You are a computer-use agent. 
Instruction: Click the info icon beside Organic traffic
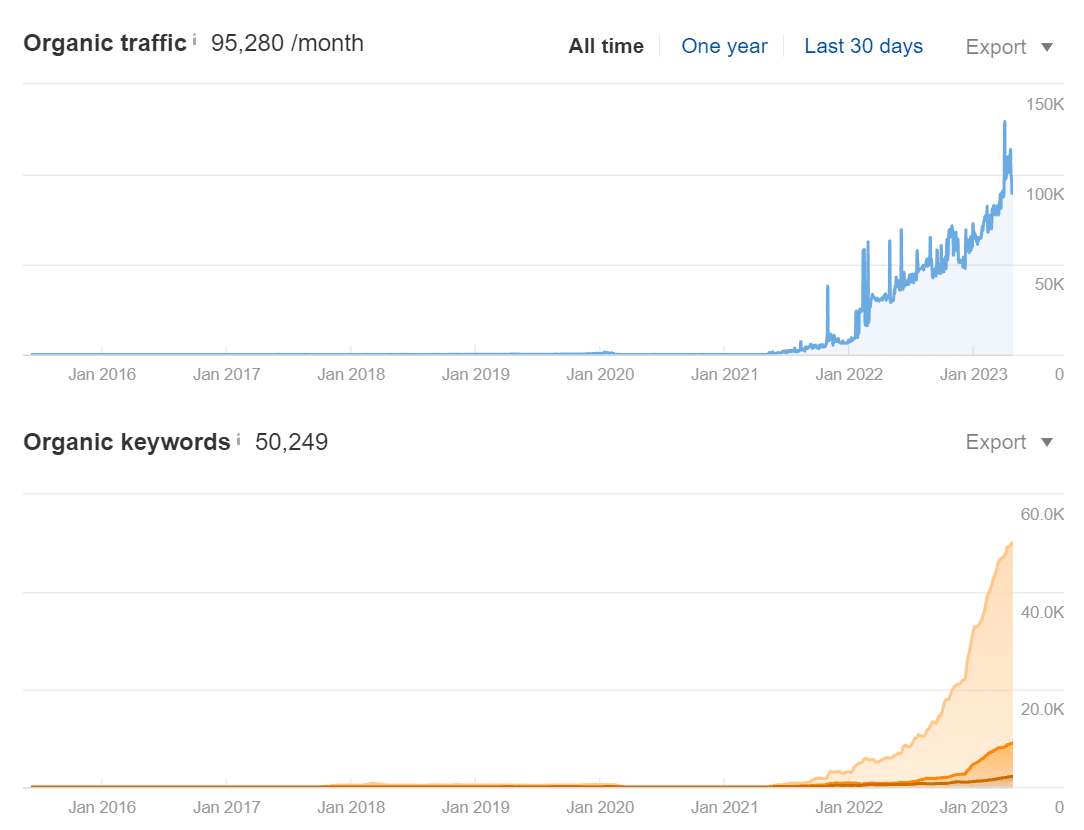195,40
